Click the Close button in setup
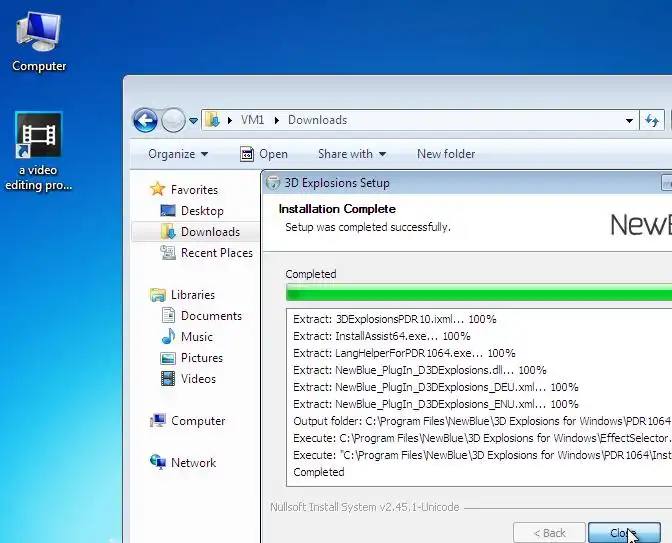 point(624,532)
